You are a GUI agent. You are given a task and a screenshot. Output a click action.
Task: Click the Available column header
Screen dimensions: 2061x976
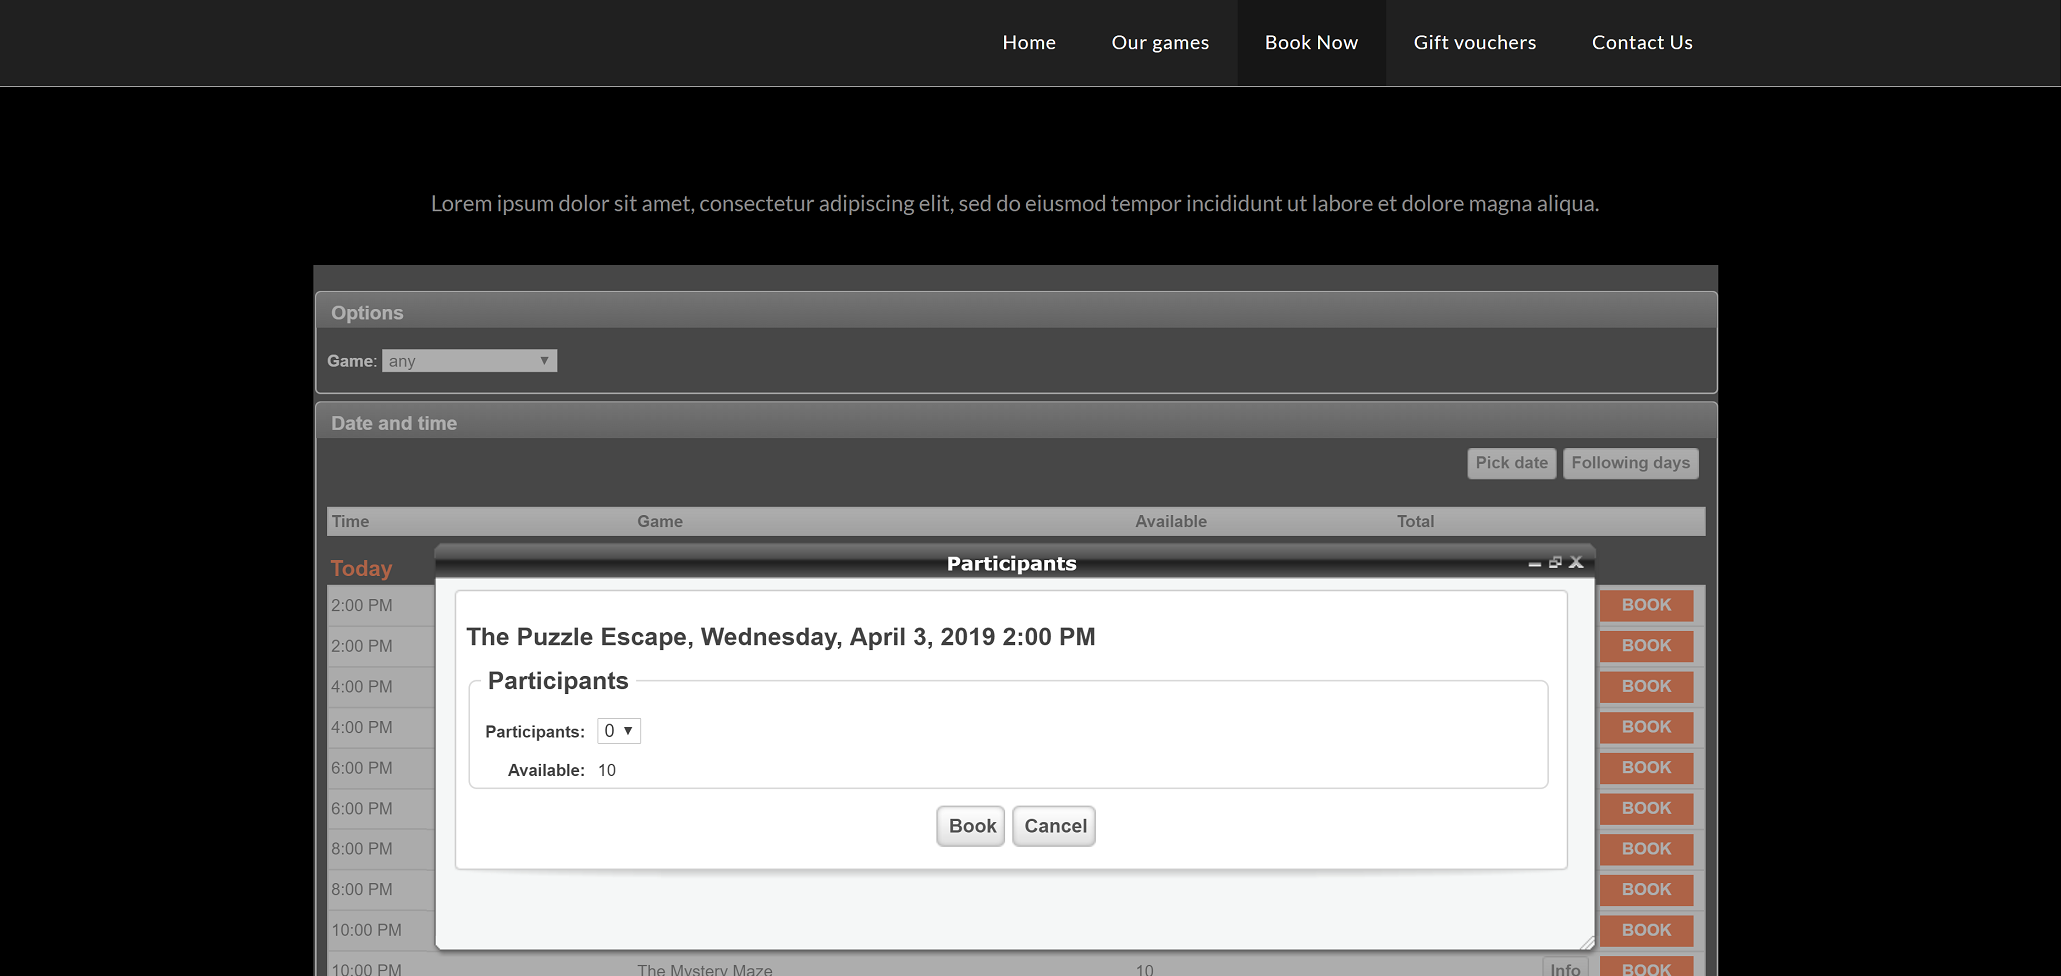click(x=1171, y=521)
